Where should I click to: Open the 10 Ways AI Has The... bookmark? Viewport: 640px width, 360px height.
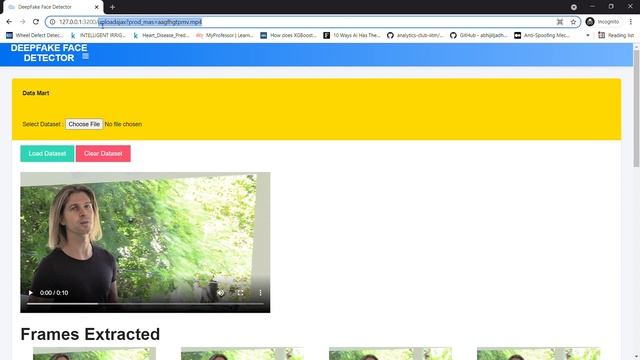pyautogui.click(x=352, y=36)
